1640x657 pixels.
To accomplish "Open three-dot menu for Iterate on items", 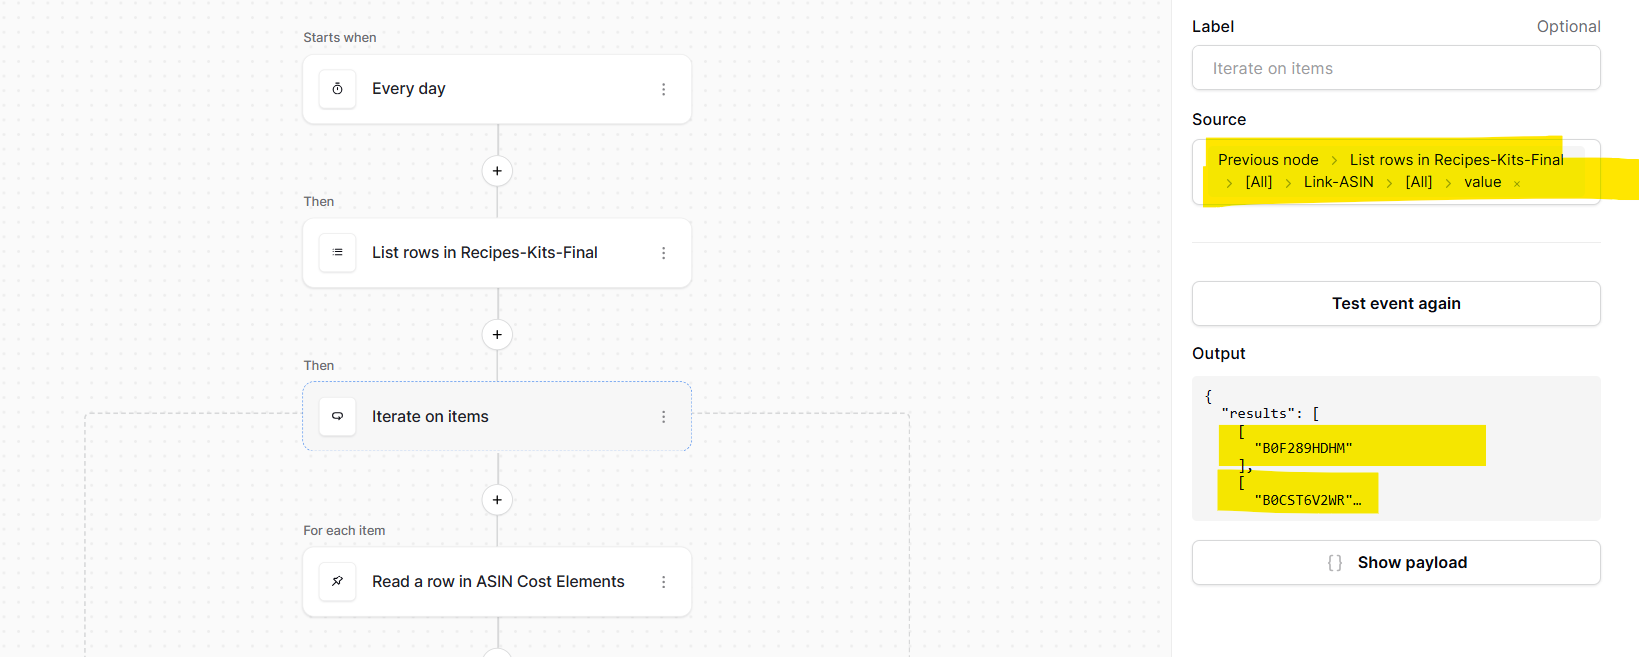I will 663,417.
